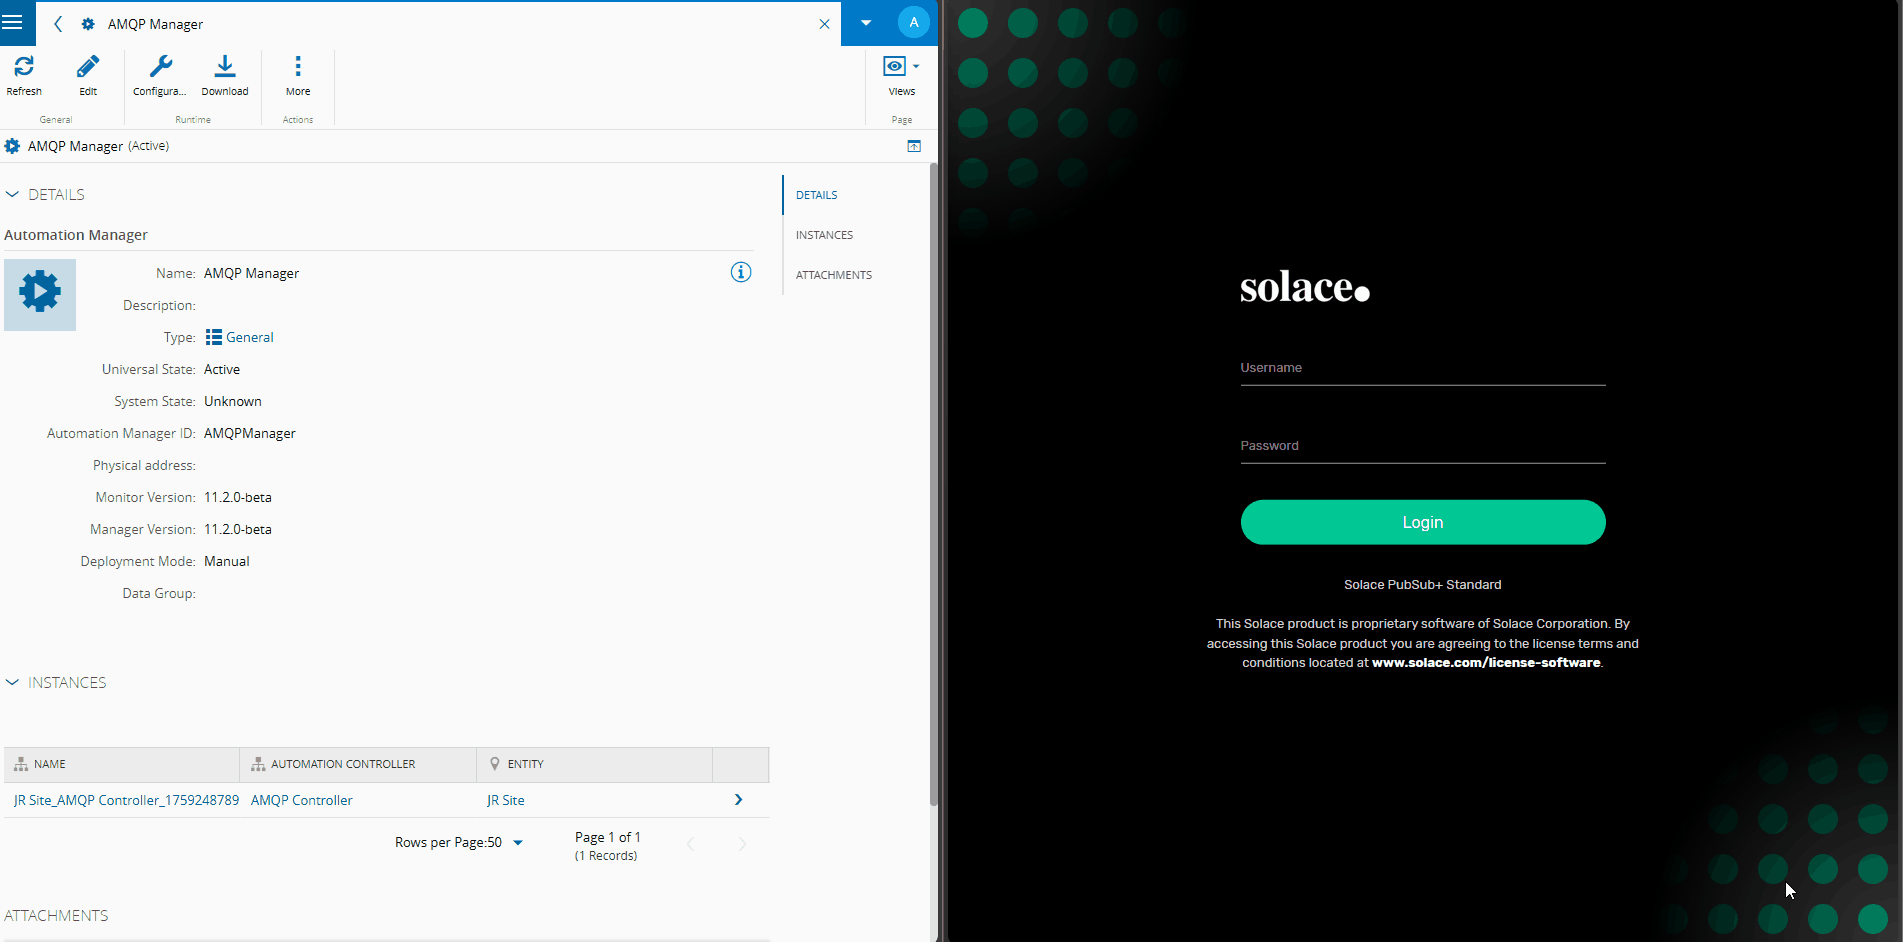The width and height of the screenshot is (1903, 942).
Task: Open the Views dropdown
Action: (901, 67)
